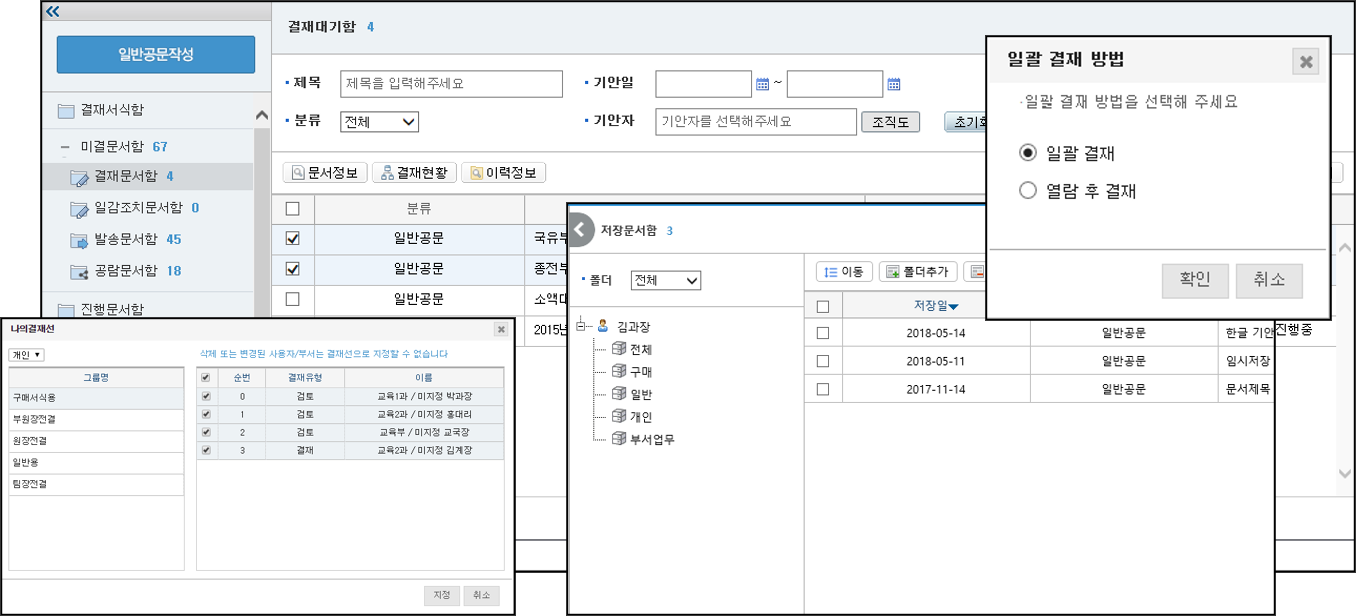Open calendar picker for start draft date
Viewport: 1356px width, 616px height.
click(x=762, y=84)
